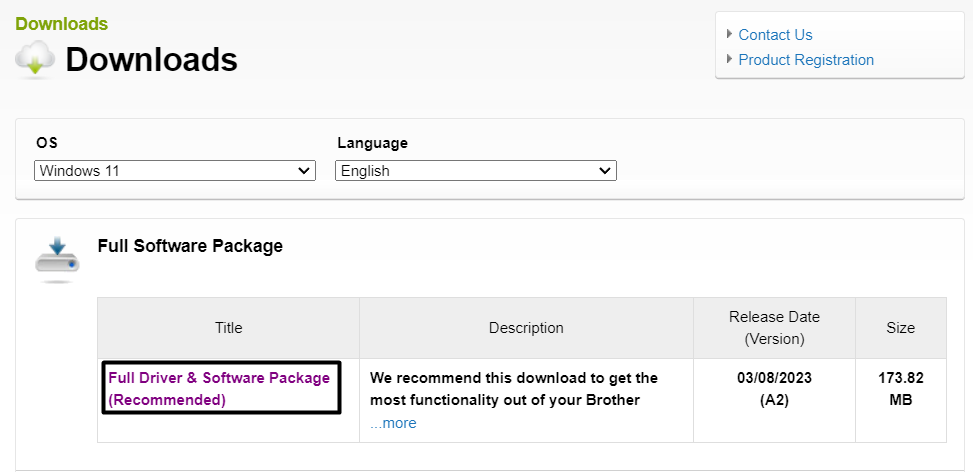973x472 pixels.
Task: Click the green Downloads breadcrumb text
Action: [x=62, y=23]
